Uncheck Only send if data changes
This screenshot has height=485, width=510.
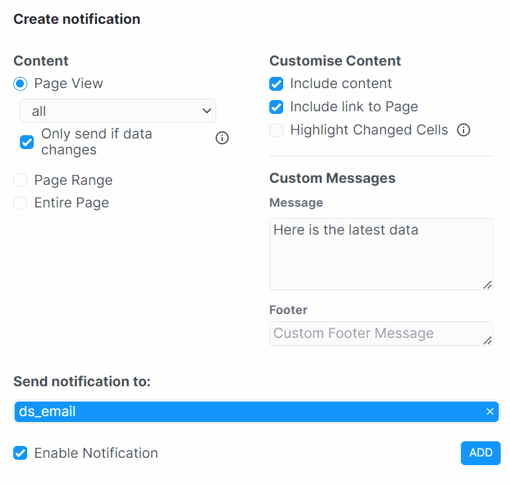pyautogui.click(x=27, y=142)
